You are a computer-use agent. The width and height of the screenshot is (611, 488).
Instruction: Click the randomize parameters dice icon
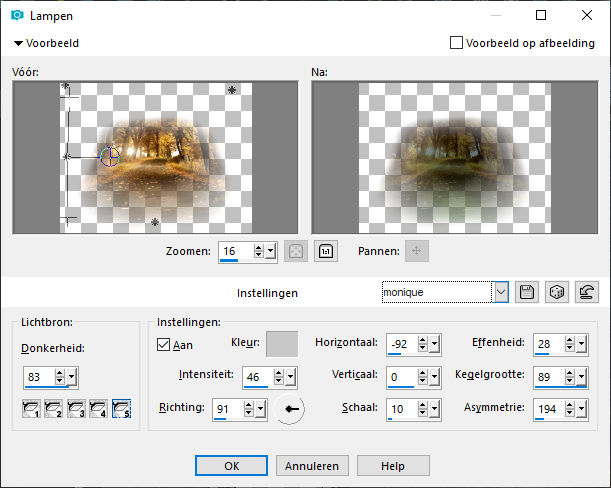click(557, 292)
